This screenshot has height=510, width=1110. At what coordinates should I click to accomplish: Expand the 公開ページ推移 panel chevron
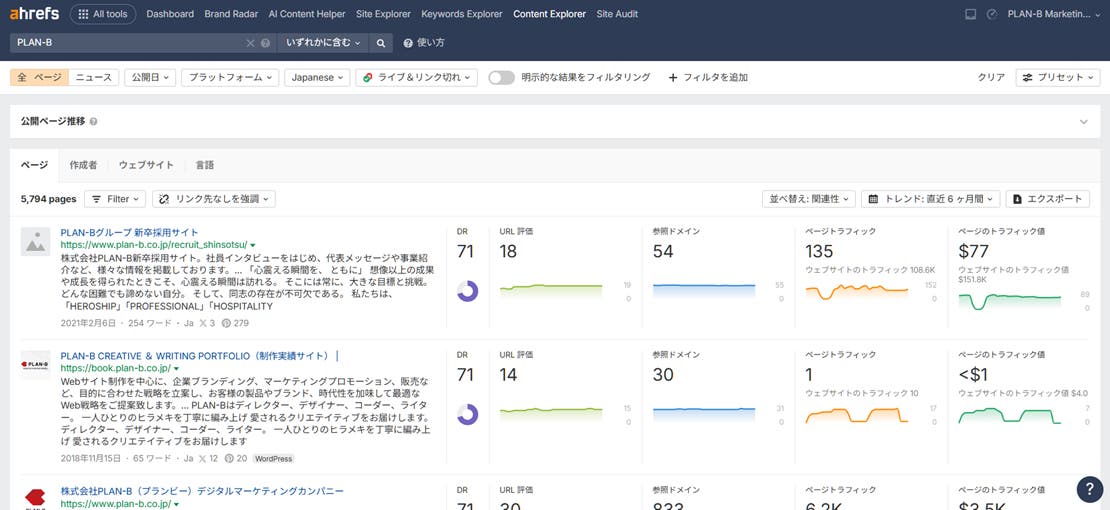pos(1083,122)
